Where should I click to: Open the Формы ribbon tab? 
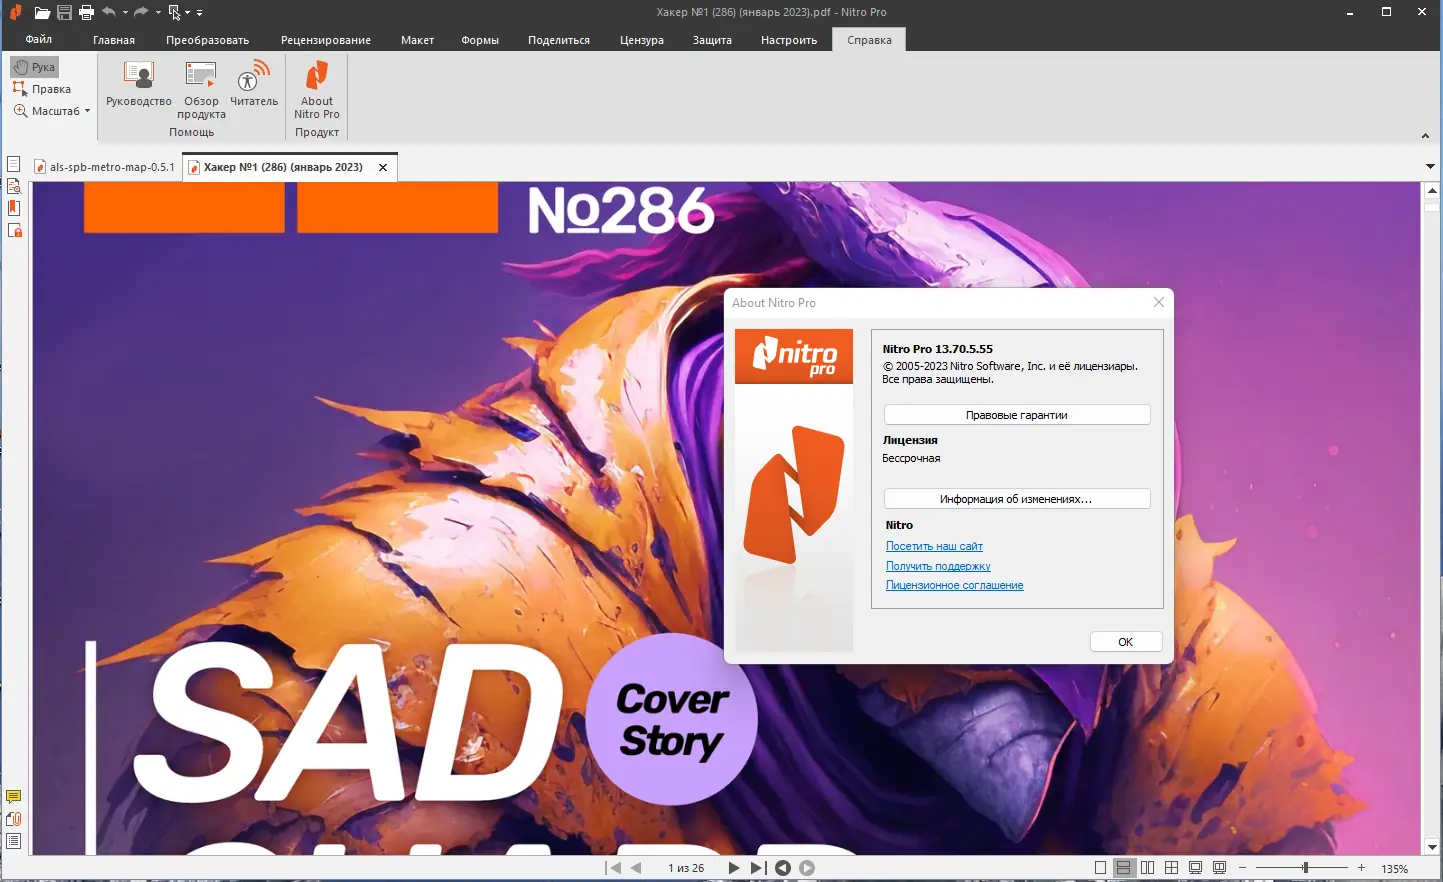tap(480, 40)
